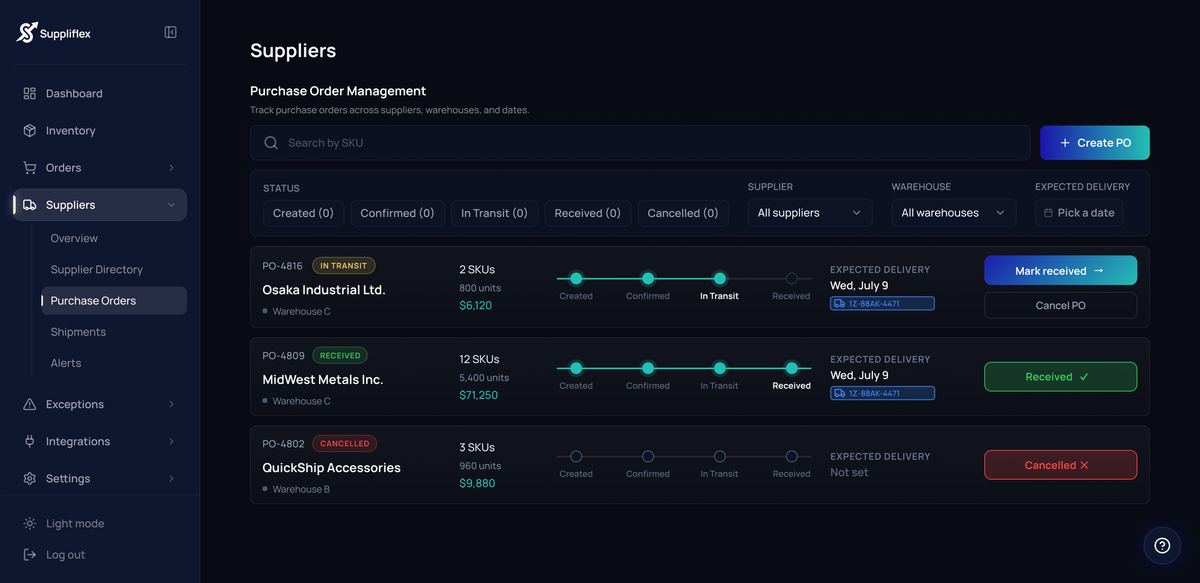Image resolution: width=1200 pixels, height=583 pixels.
Task: Click the Dashboard grid icon
Action: click(x=29, y=93)
